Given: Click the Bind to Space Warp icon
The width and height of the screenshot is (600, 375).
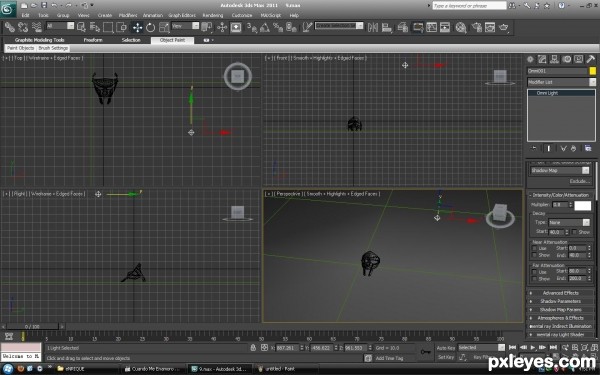Looking at the screenshot, I should coord(37,27).
